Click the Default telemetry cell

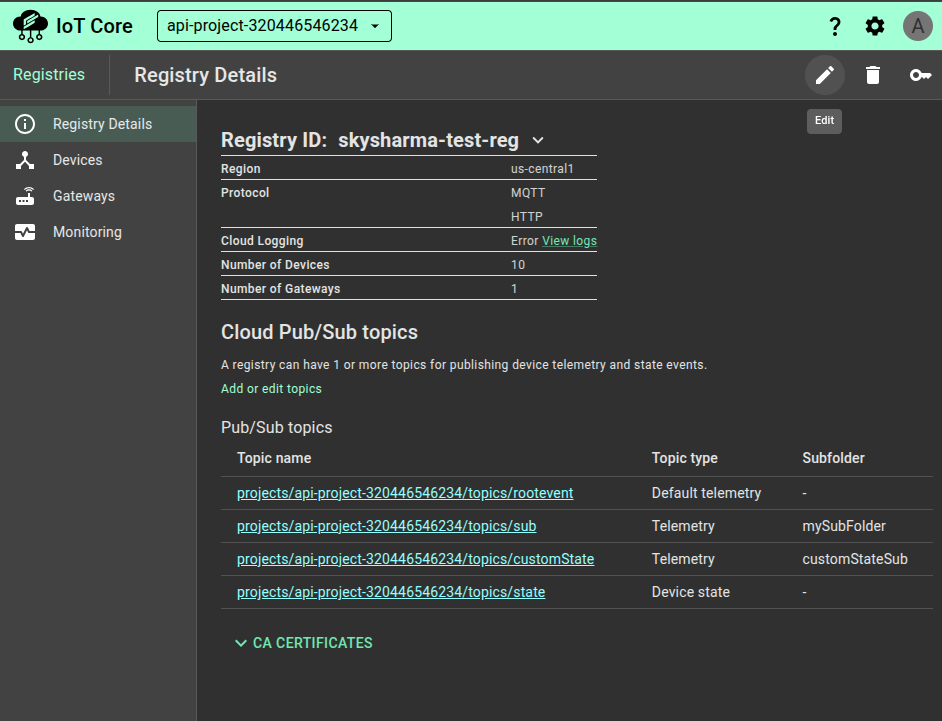click(x=706, y=493)
